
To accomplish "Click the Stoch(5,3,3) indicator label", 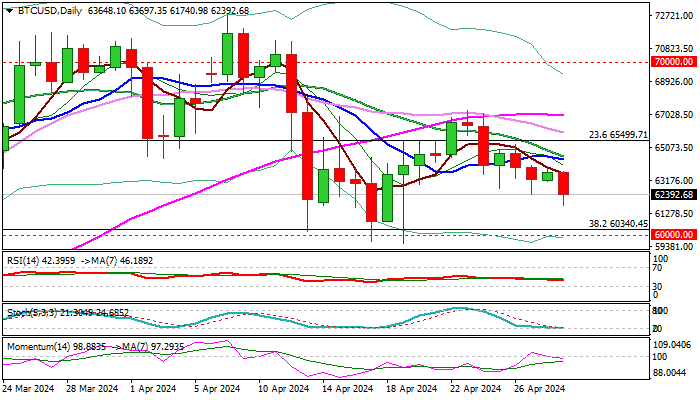I will tap(32, 313).
